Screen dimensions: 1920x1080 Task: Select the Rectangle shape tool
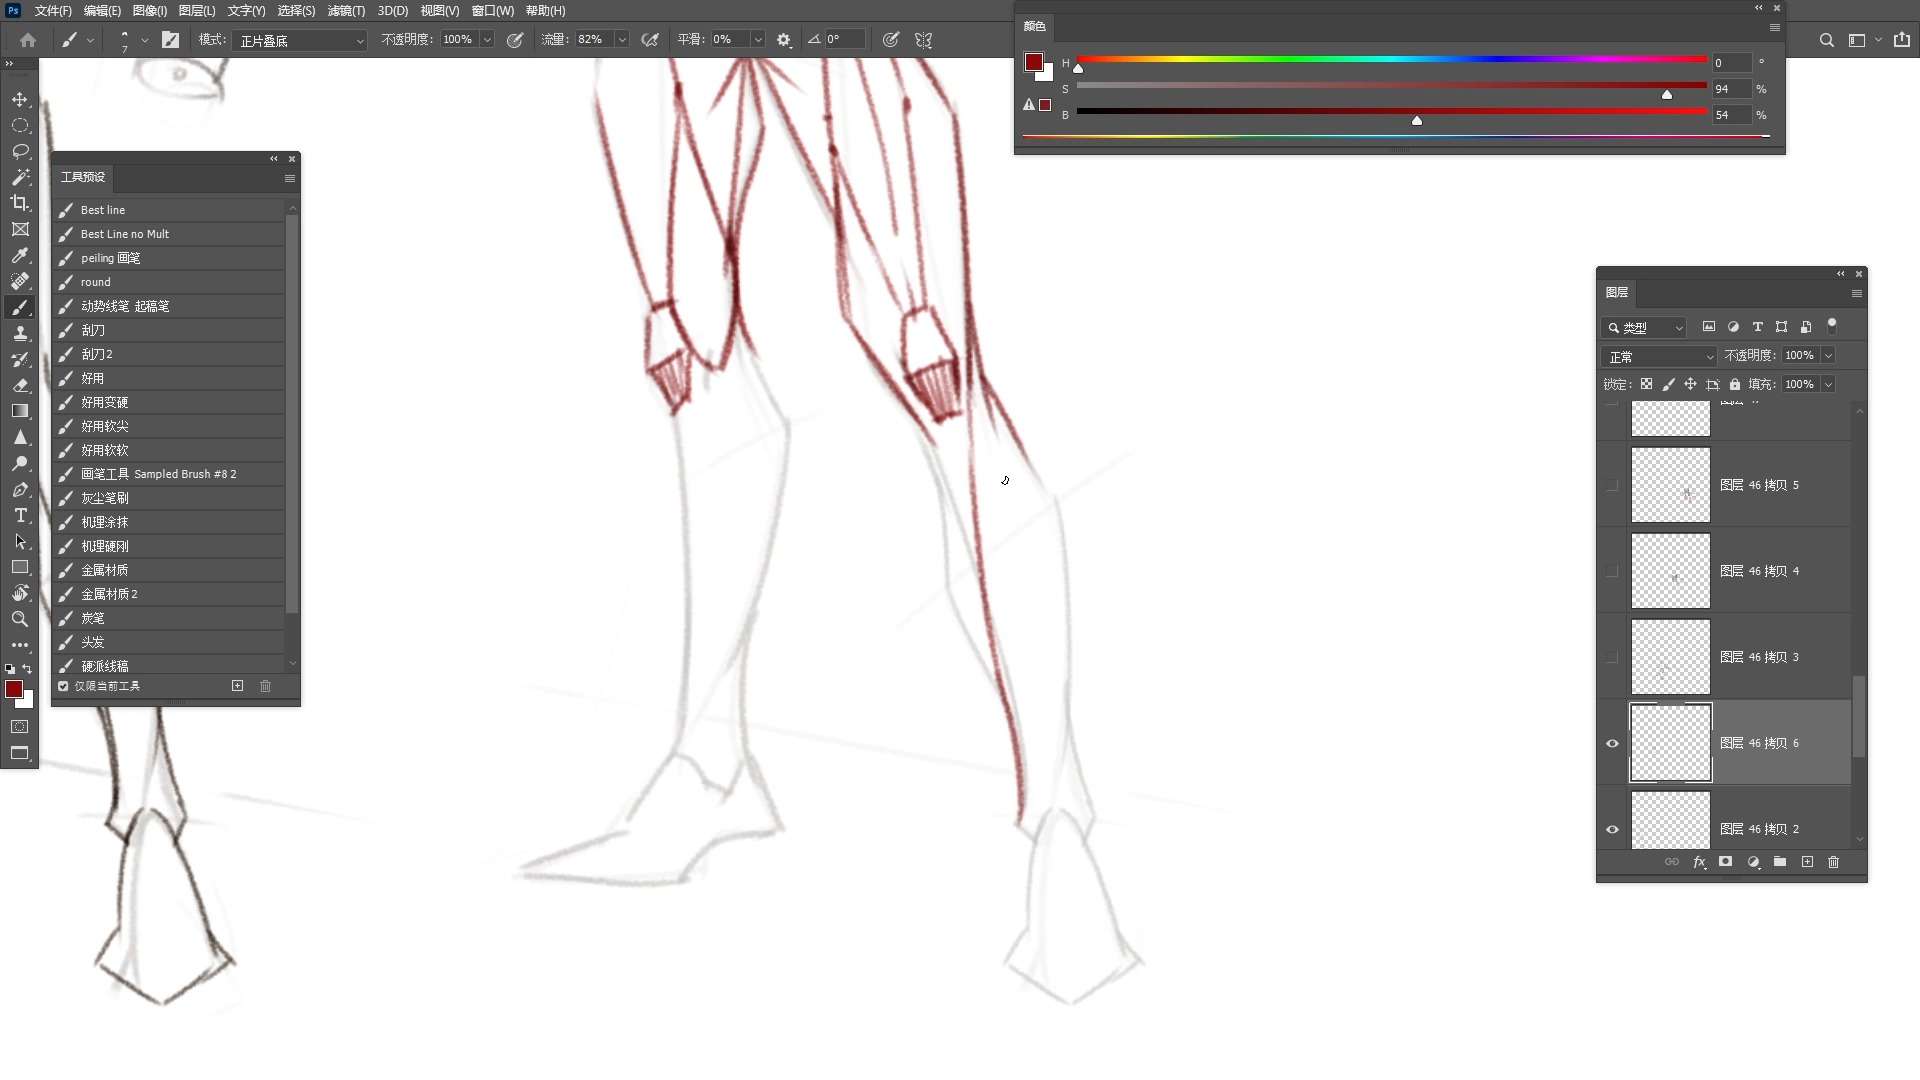(x=20, y=568)
